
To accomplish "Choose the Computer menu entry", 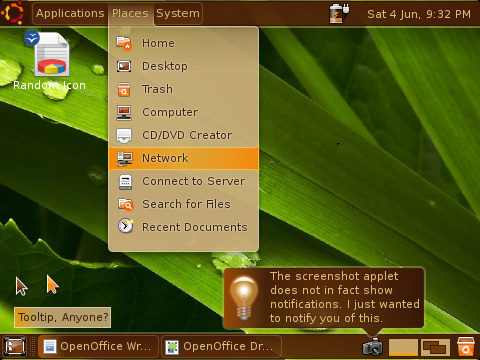I will pos(184,112).
